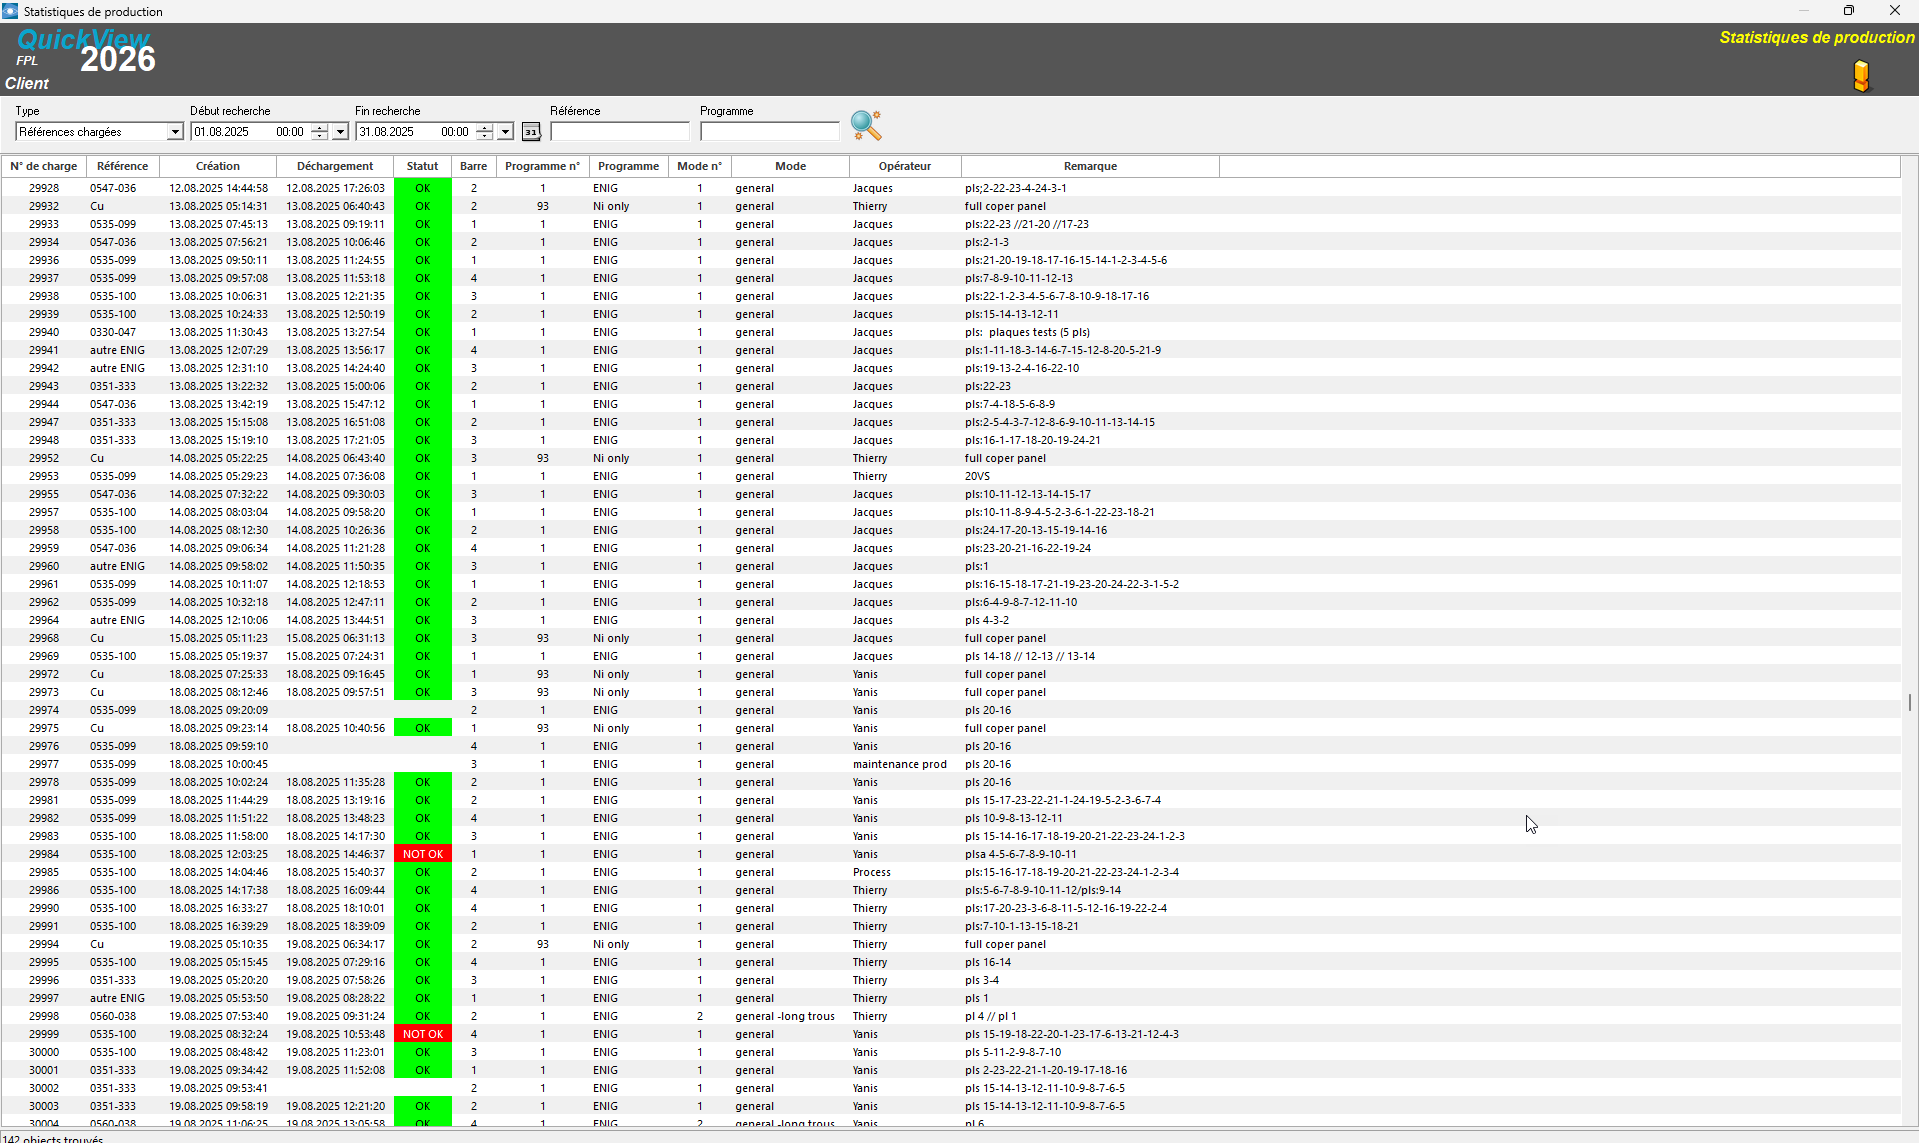Expand the Fin recherche date dropdown
This screenshot has width=1919, height=1143.
(505, 132)
